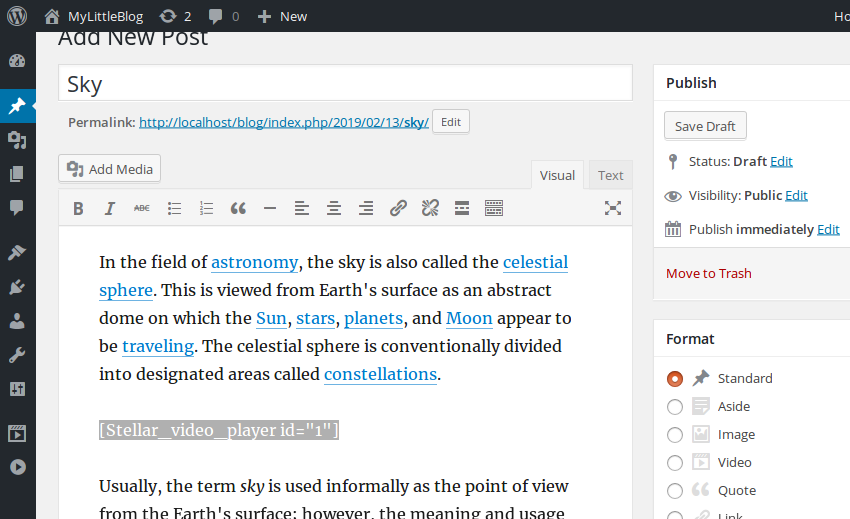Select the Aside post format
850x519 pixels.
[x=674, y=407]
